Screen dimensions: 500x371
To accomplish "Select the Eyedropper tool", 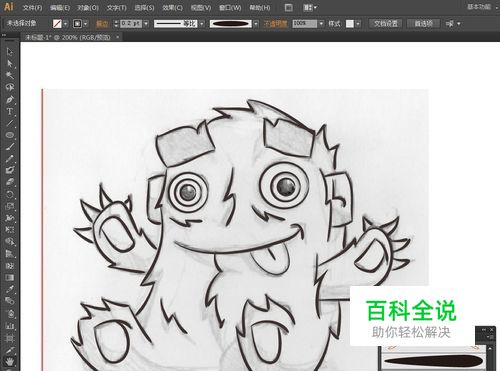I will click(10, 289).
